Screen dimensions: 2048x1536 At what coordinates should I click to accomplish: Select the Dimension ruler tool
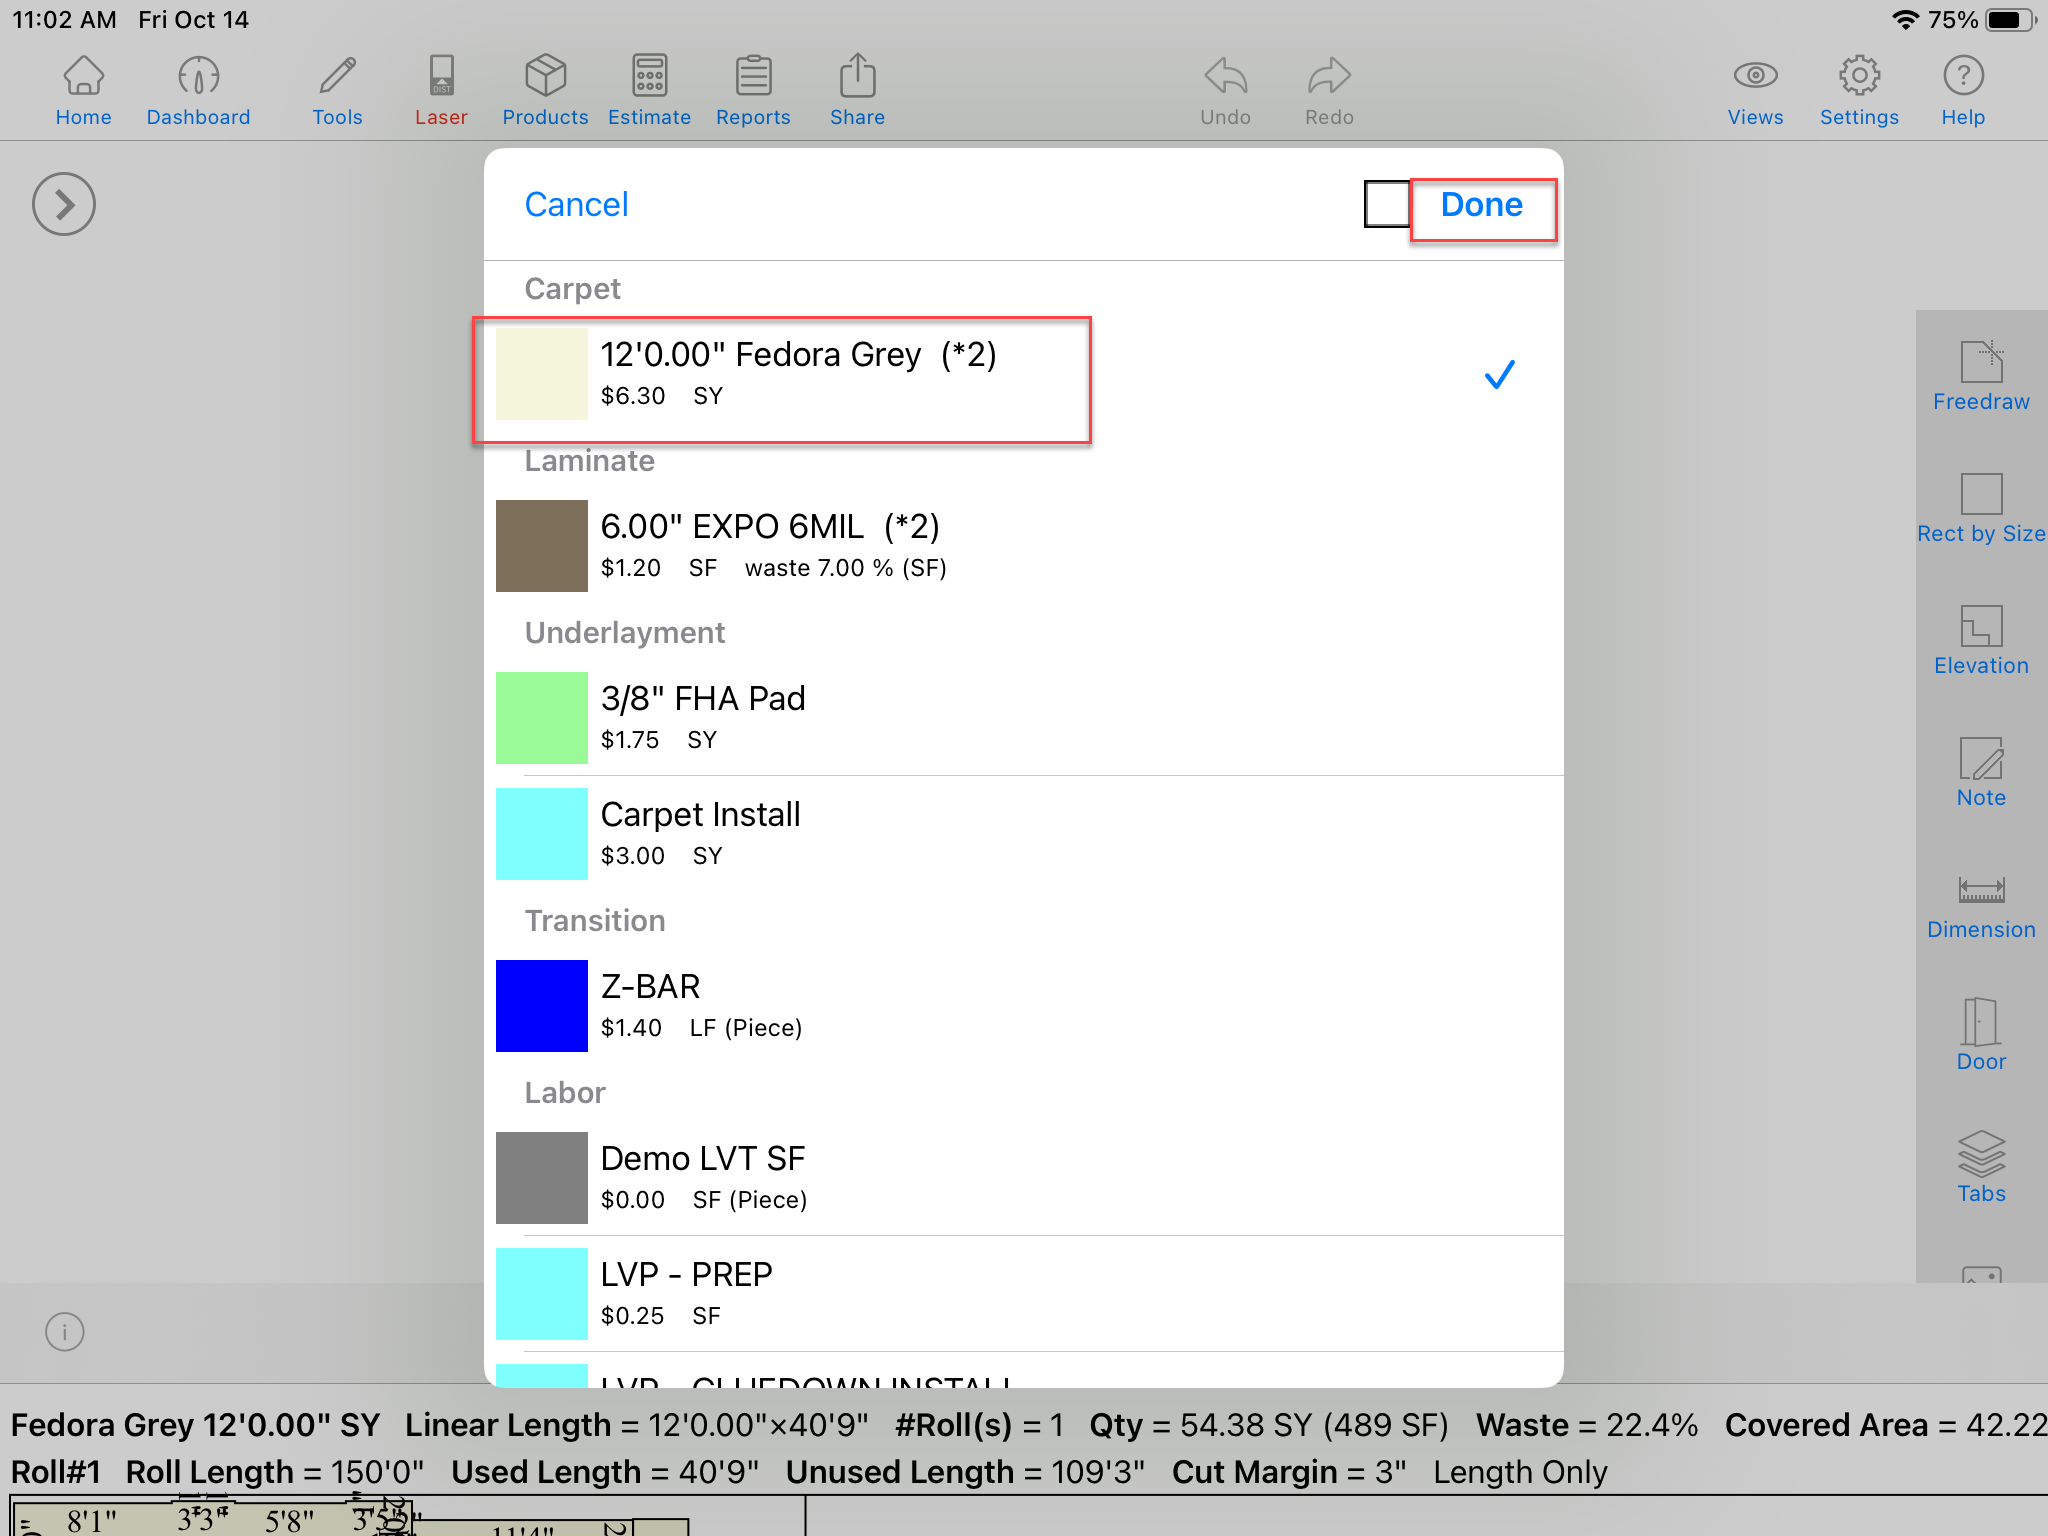[1981, 905]
